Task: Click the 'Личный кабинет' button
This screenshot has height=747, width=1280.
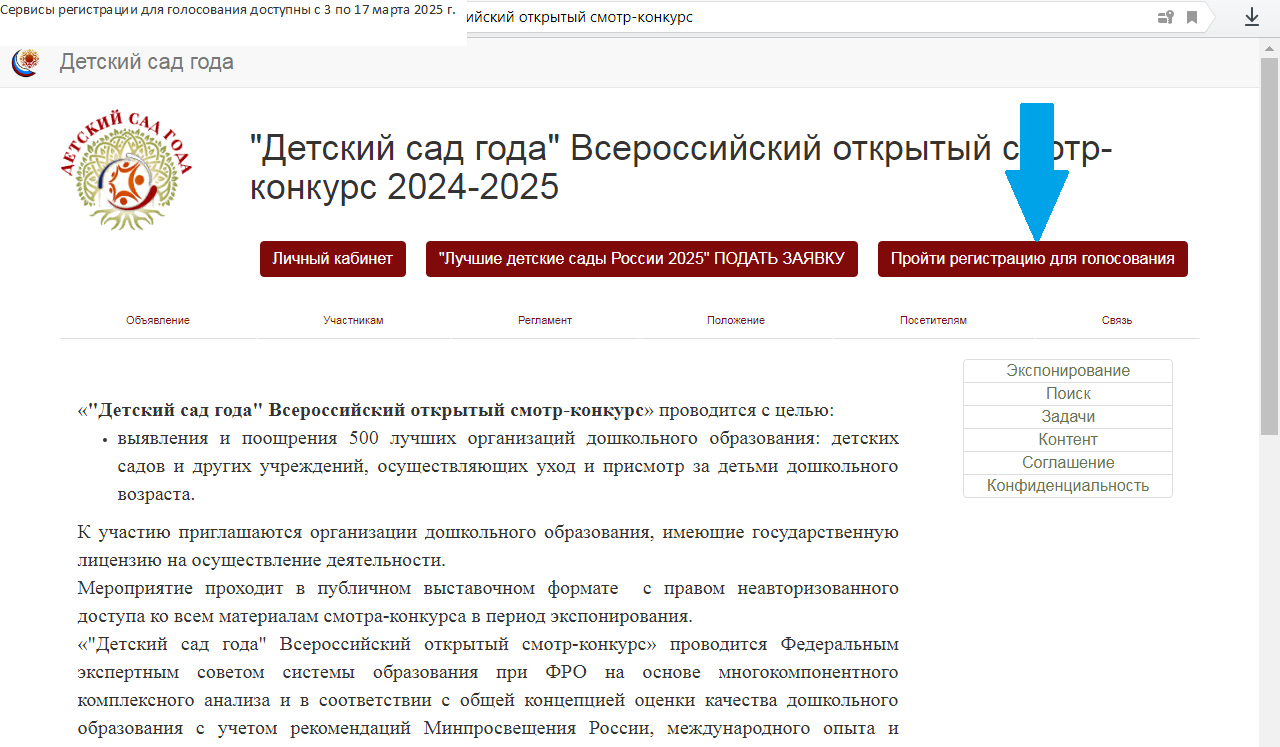Action: pos(333,259)
